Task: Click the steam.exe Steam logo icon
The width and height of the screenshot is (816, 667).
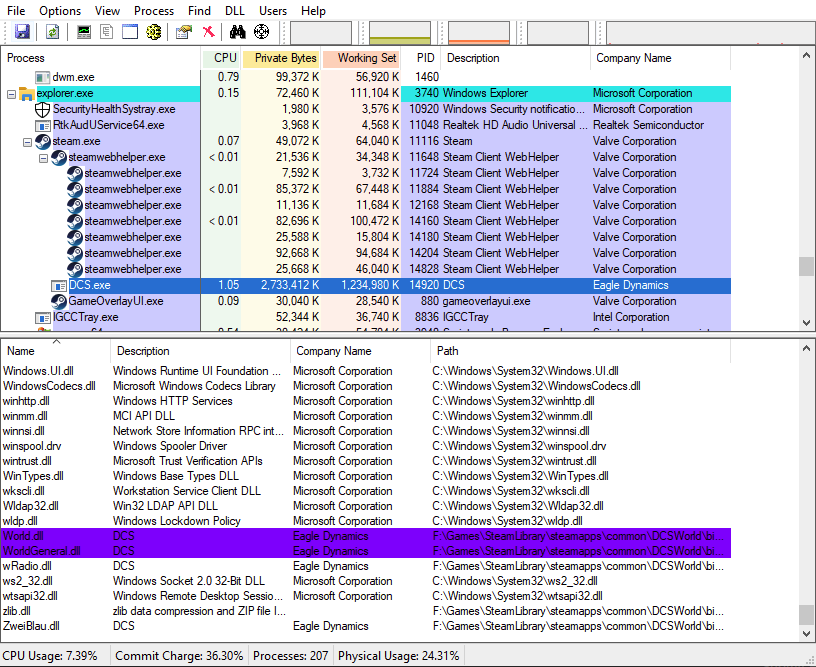Action: [43, 142]
